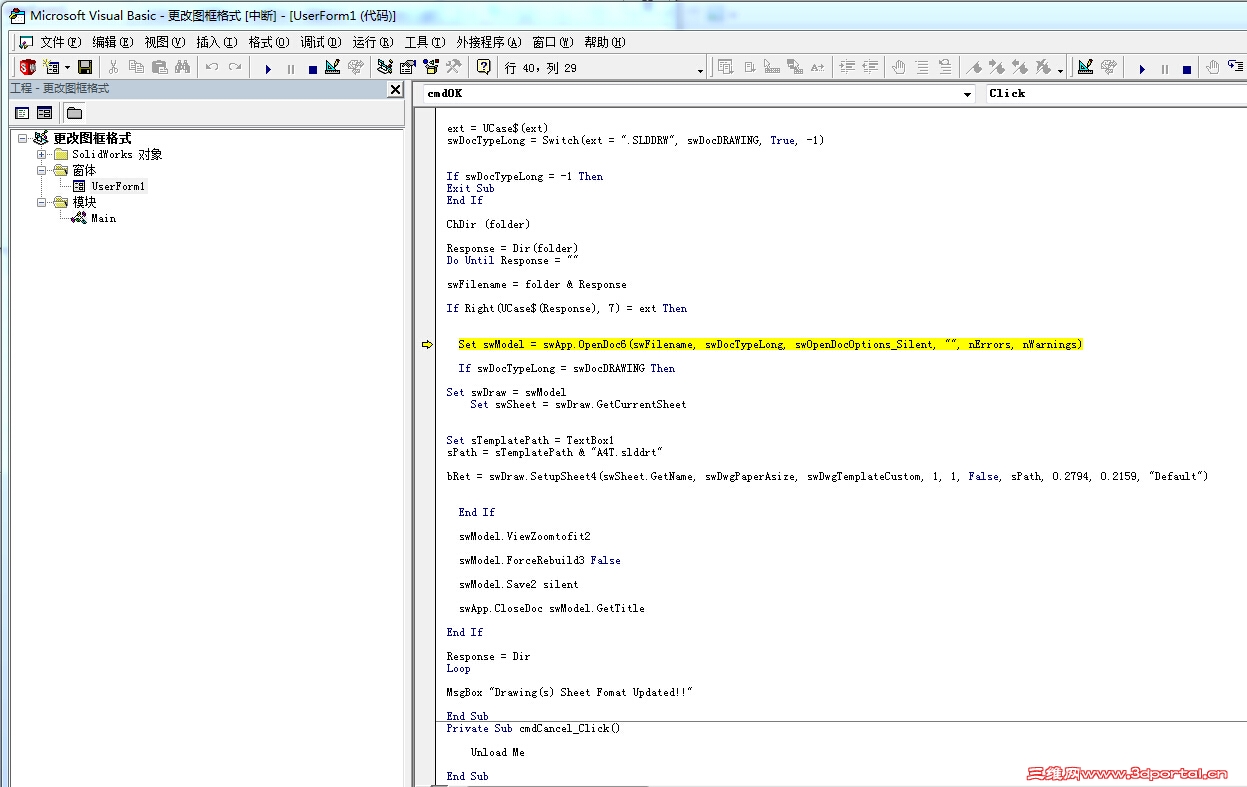The height and width of the screenshot is (787, 1247).
Task: Open the 视图(V) menu
Action: click(x=164, y=42)
